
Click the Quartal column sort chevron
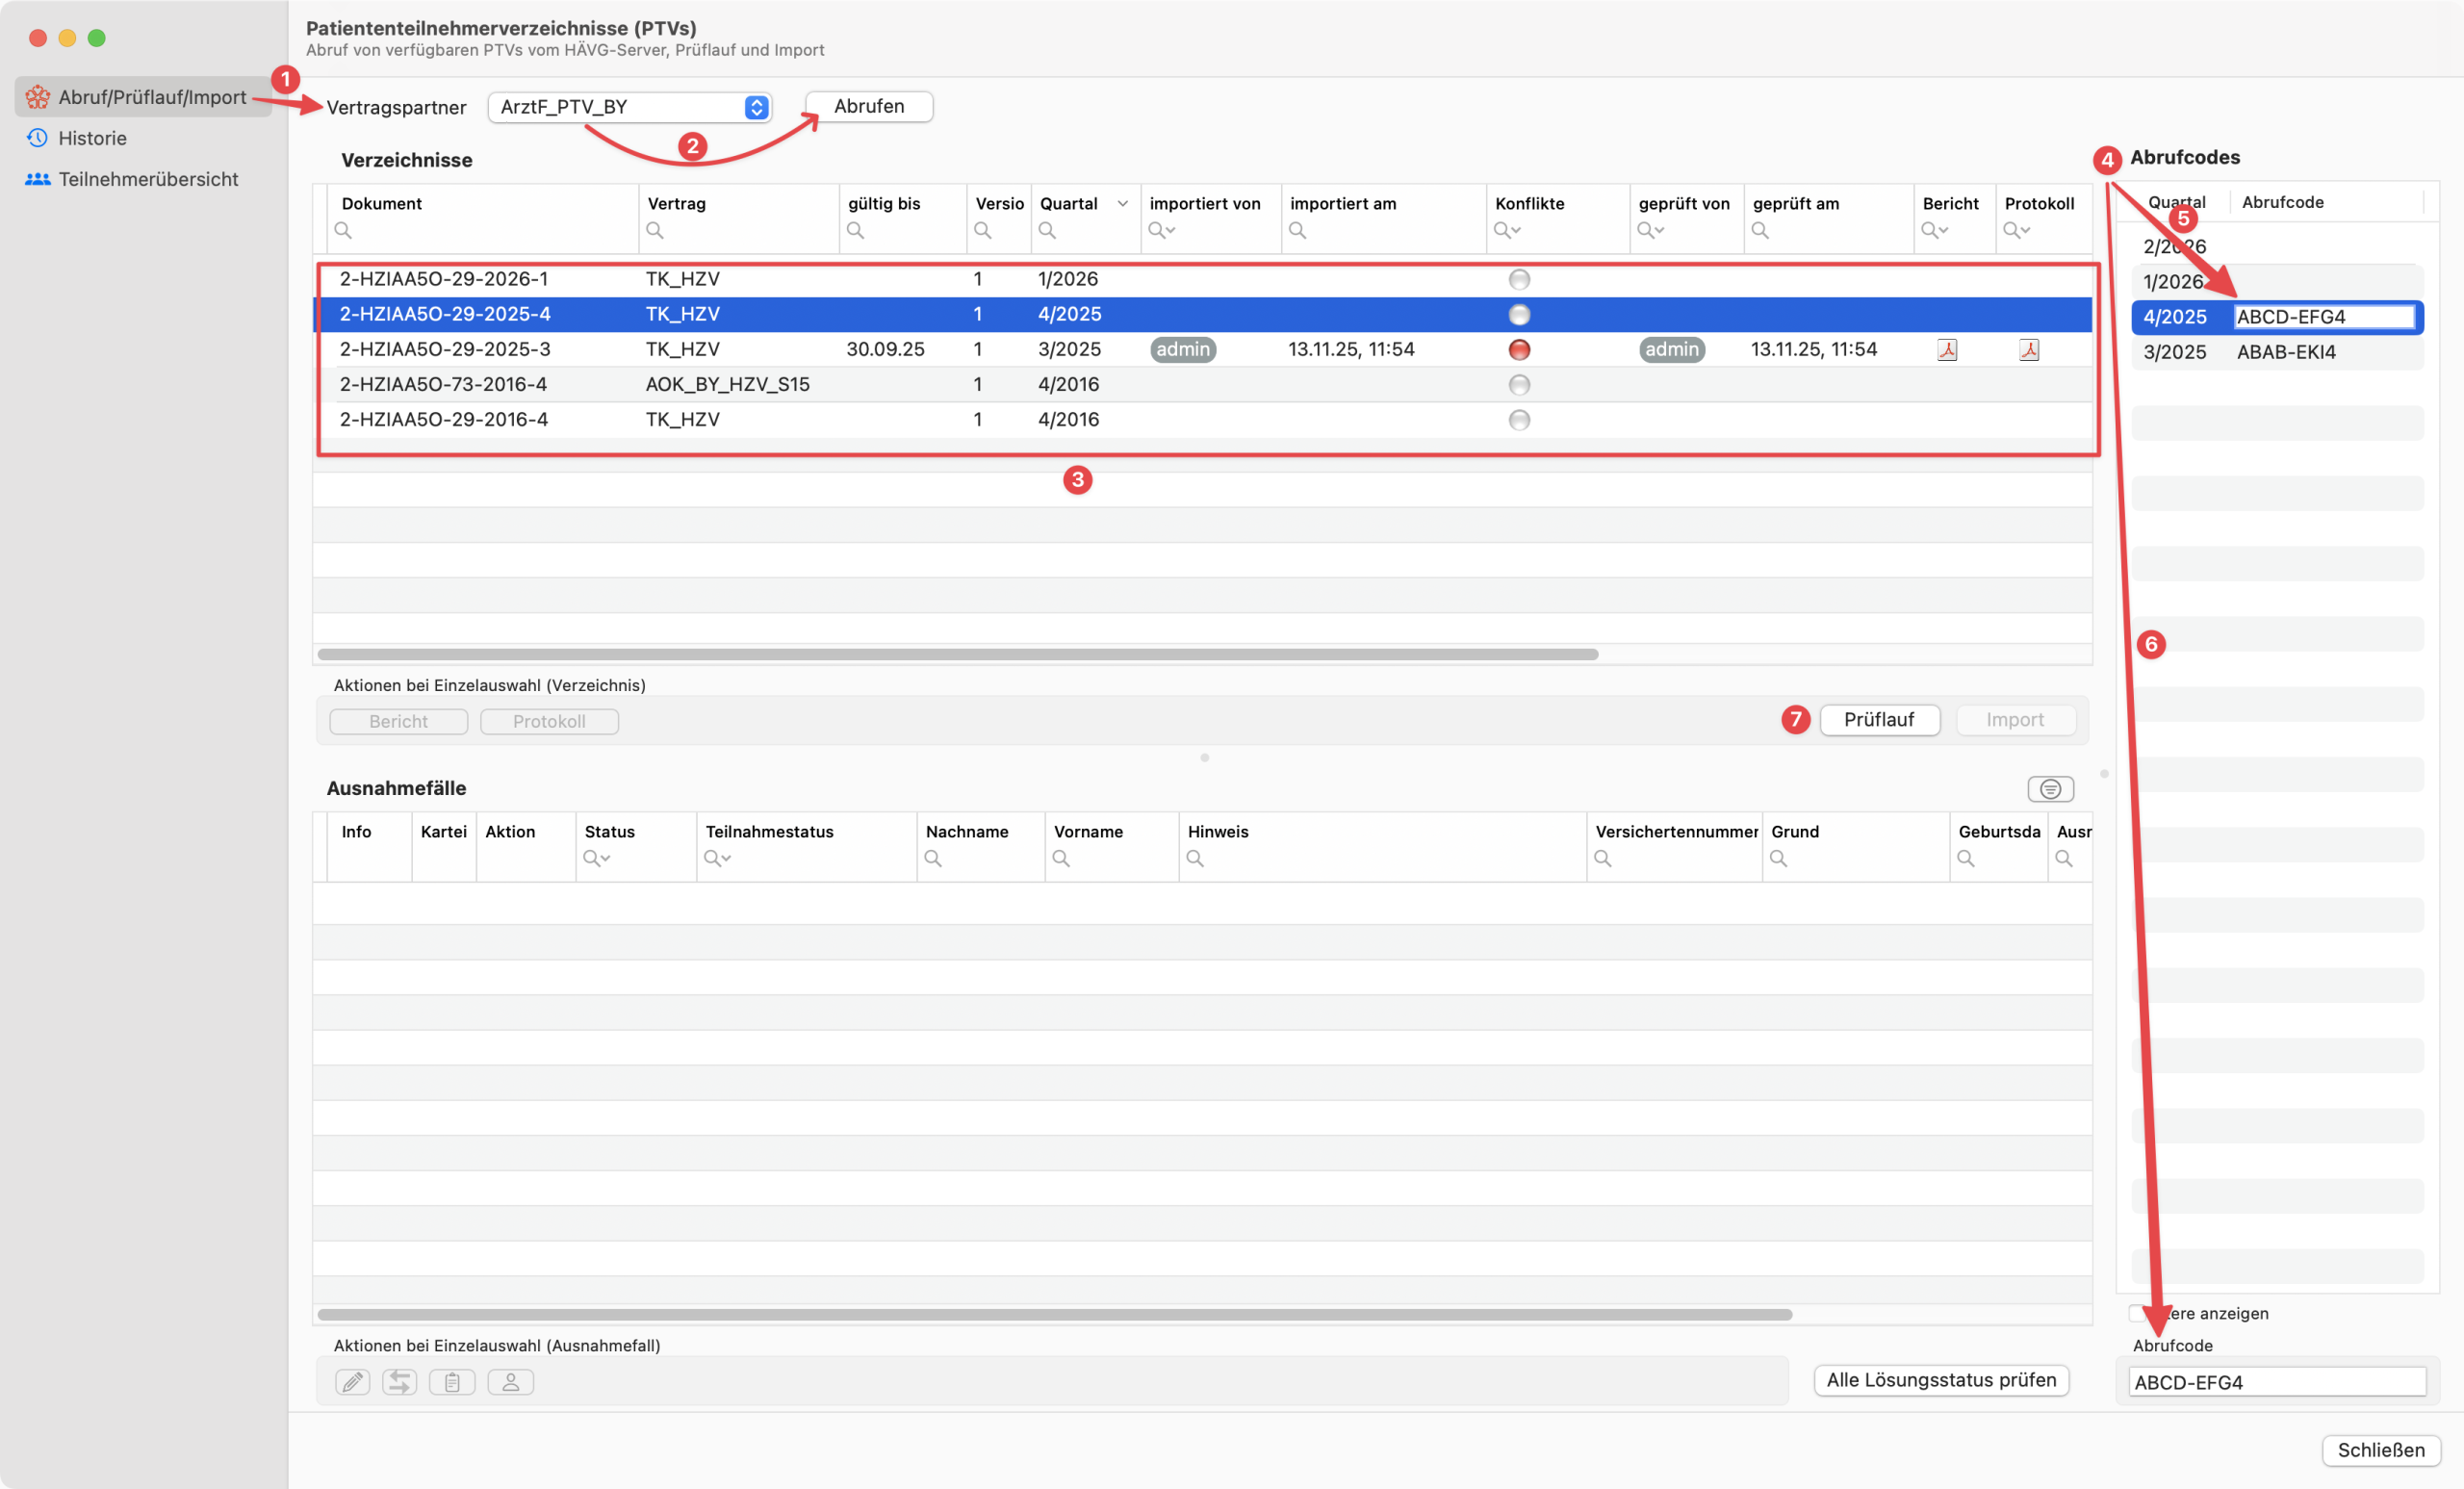pos(1122,204)
